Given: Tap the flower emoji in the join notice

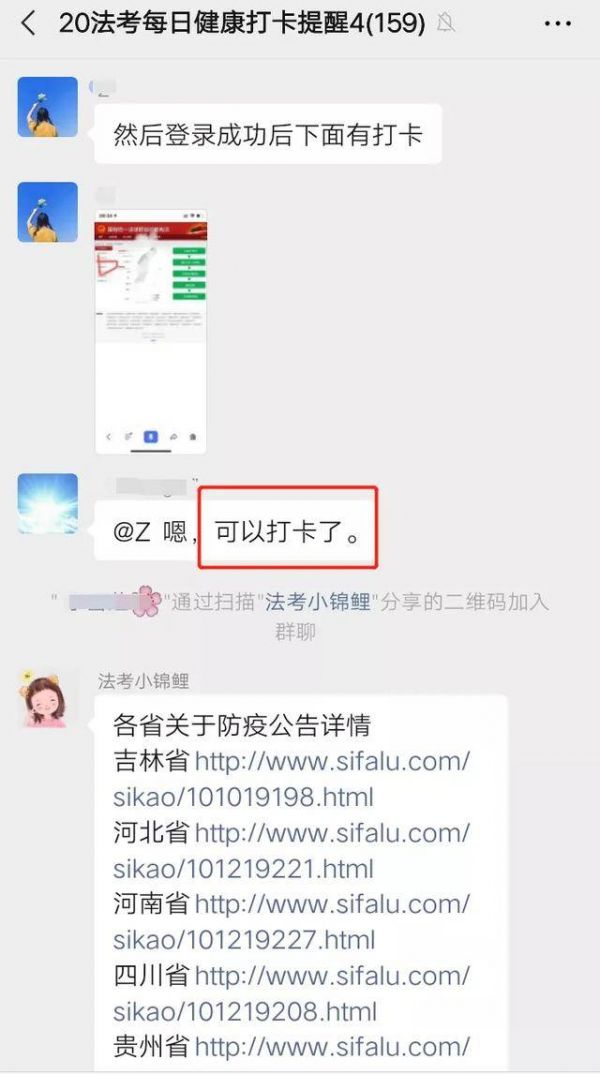Looking at the screenshot, I should tap(145, 601).
